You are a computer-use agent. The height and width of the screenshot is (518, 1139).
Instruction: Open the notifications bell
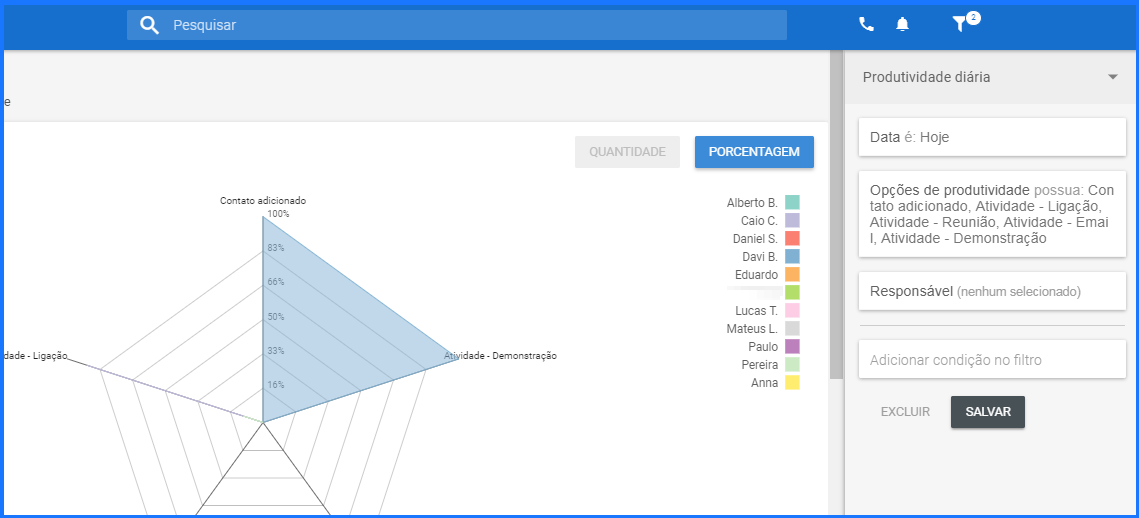click(x=902, y=25)
